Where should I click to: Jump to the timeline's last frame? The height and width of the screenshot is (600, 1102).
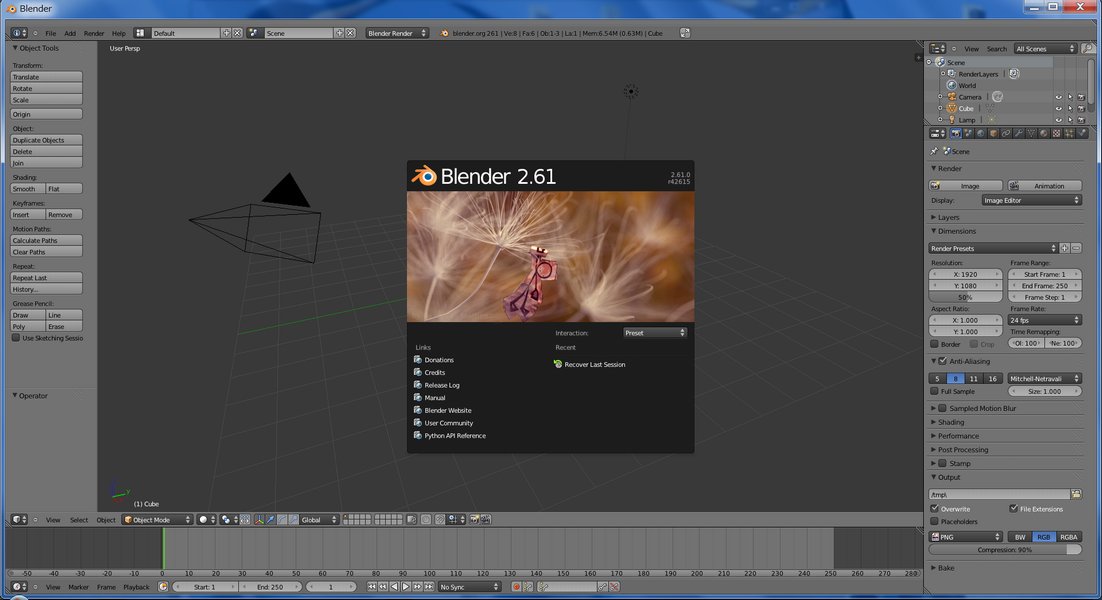click(x=429, y=587)
